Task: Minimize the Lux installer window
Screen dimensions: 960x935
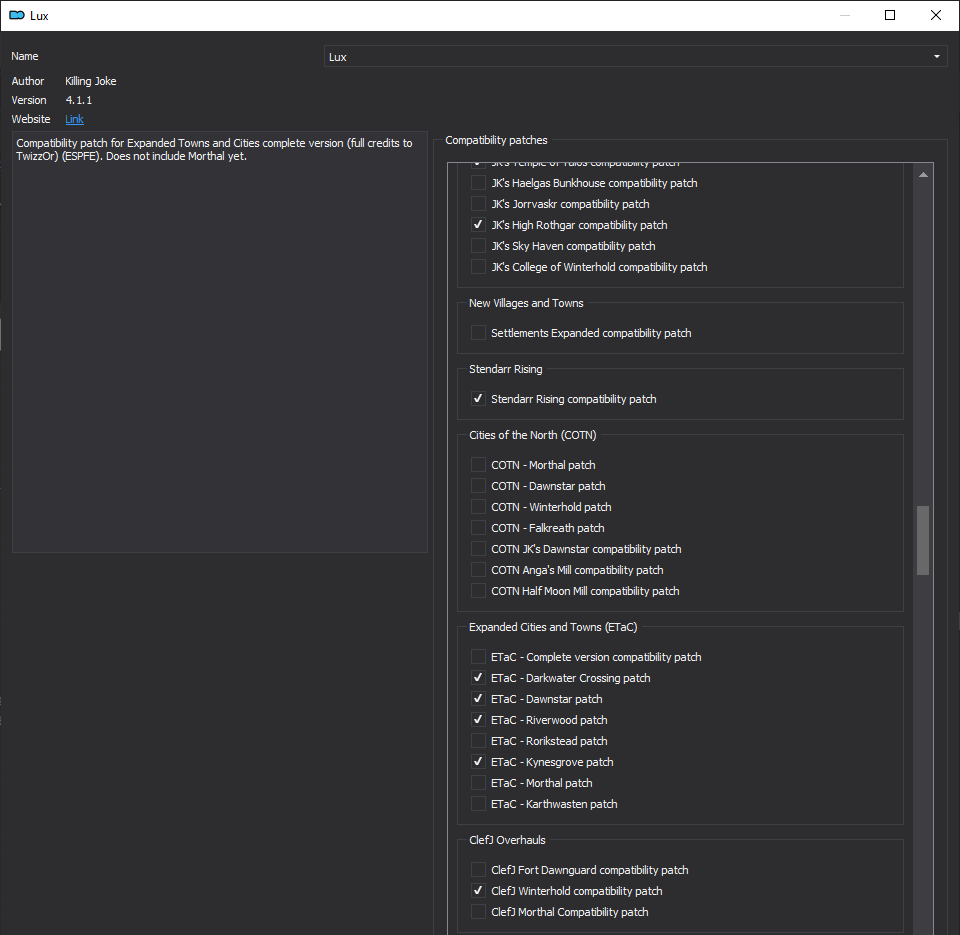Action: [844, 15]
